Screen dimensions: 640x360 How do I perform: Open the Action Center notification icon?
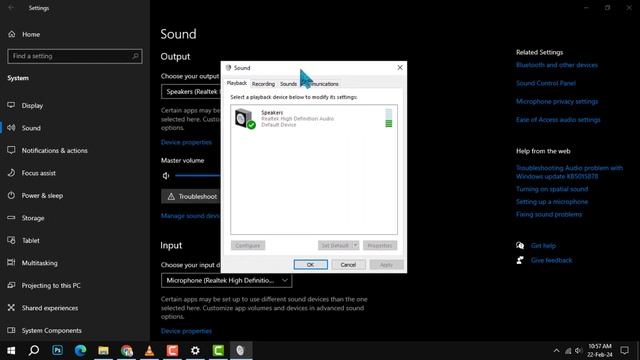tap(624, 350)
